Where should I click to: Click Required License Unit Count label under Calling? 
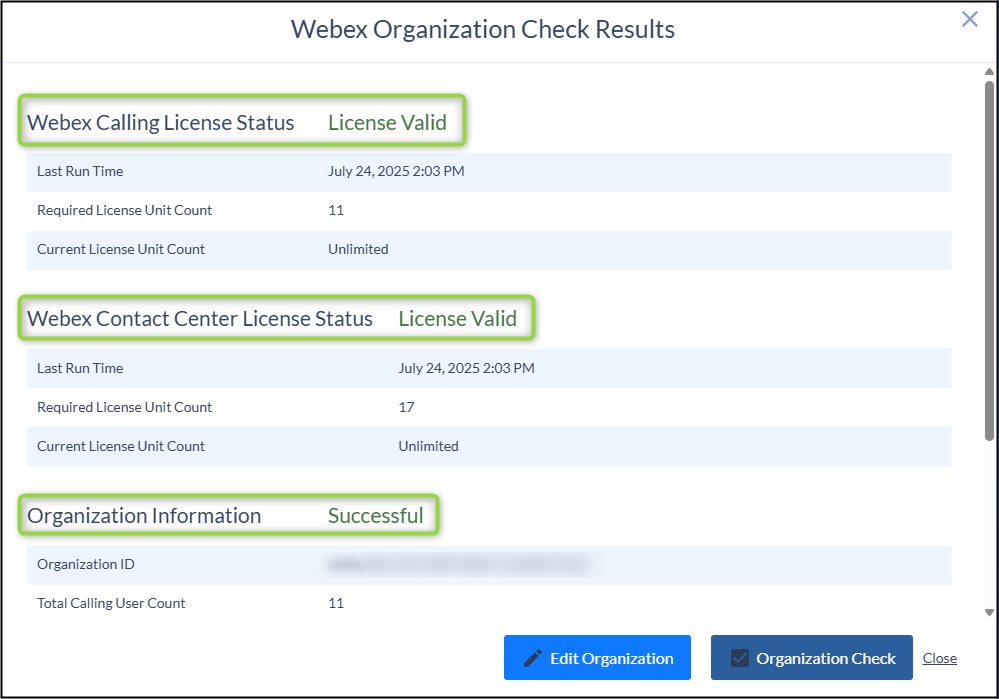pos(124,210)
